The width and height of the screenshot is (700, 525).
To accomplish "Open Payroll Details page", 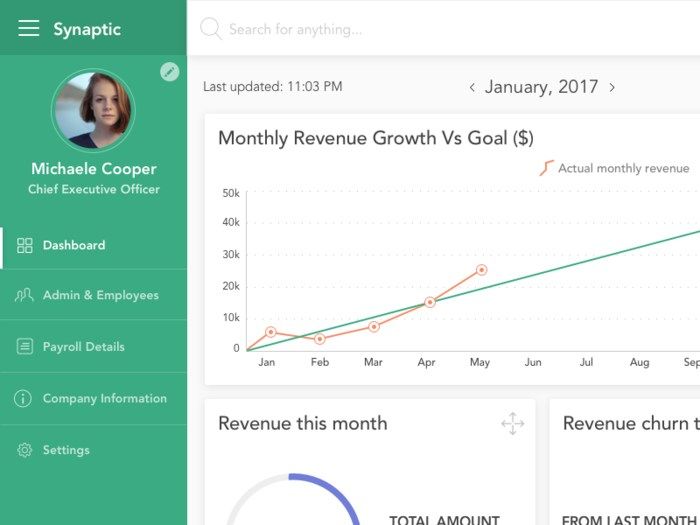I will tap(93, 346).
